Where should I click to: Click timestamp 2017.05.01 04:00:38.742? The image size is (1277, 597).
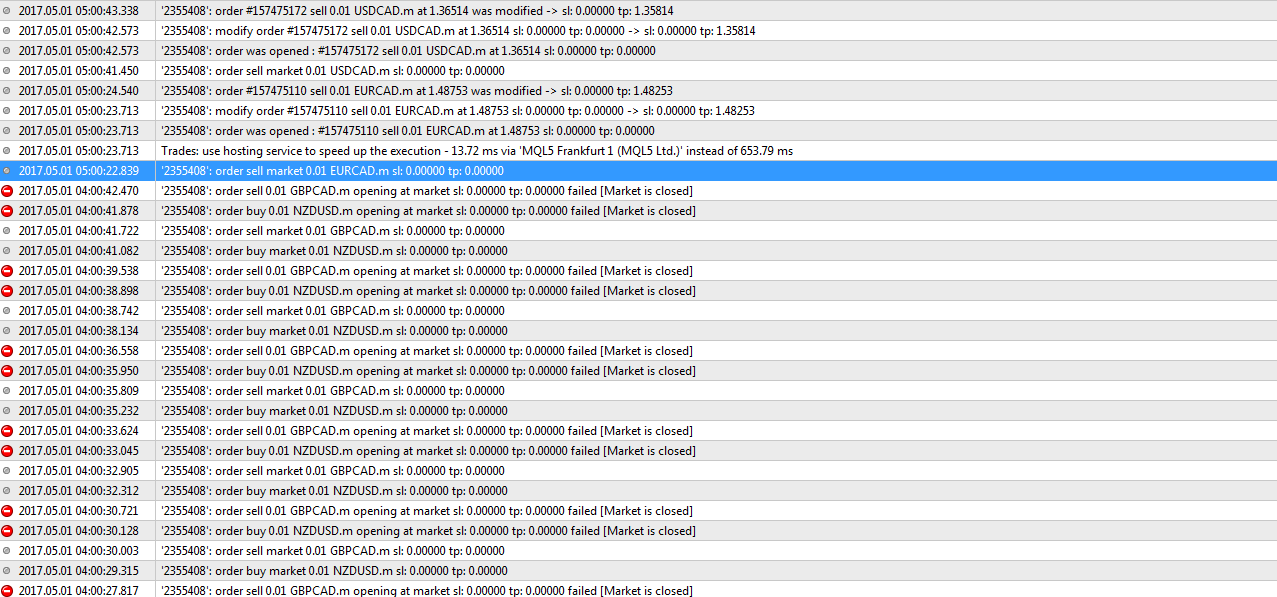tap(79, 311)
